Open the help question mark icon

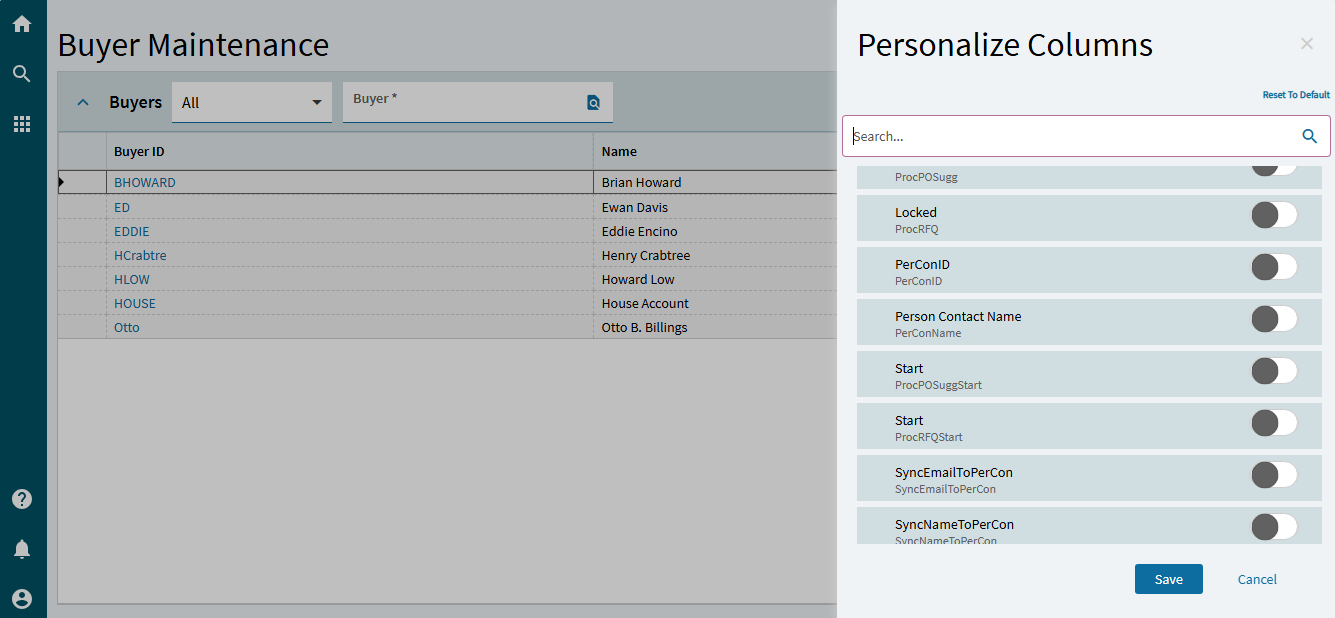pos(22,499)
